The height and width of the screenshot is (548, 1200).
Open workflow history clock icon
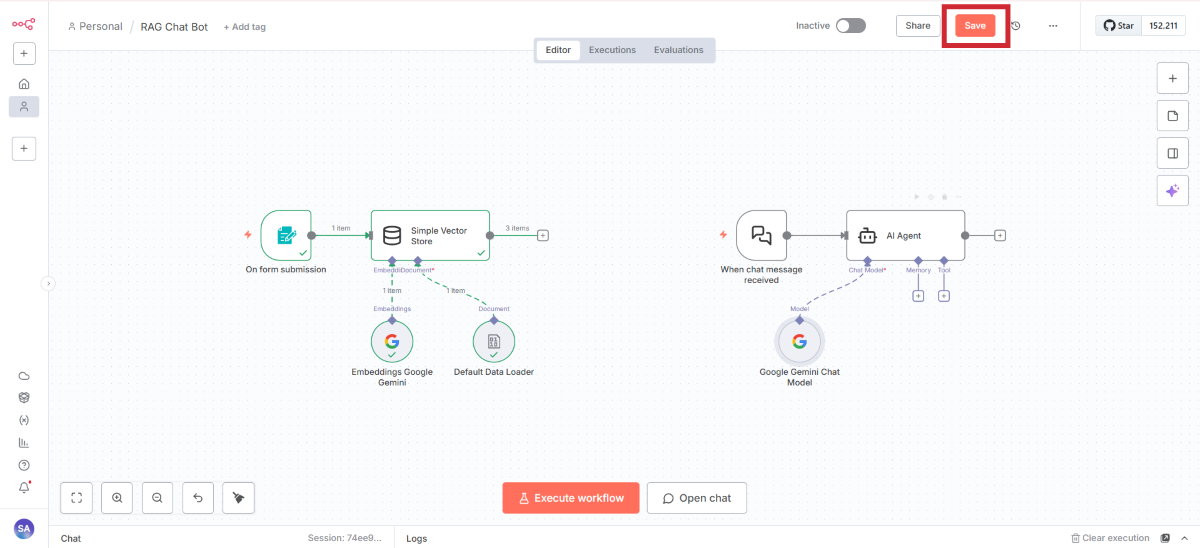[1016, 26]
